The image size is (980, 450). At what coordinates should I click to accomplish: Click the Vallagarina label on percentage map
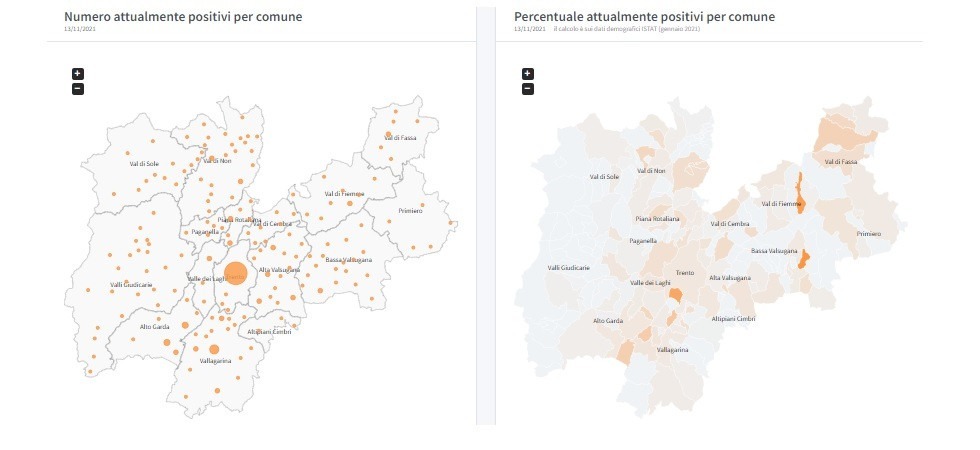[x=672, y=350]
